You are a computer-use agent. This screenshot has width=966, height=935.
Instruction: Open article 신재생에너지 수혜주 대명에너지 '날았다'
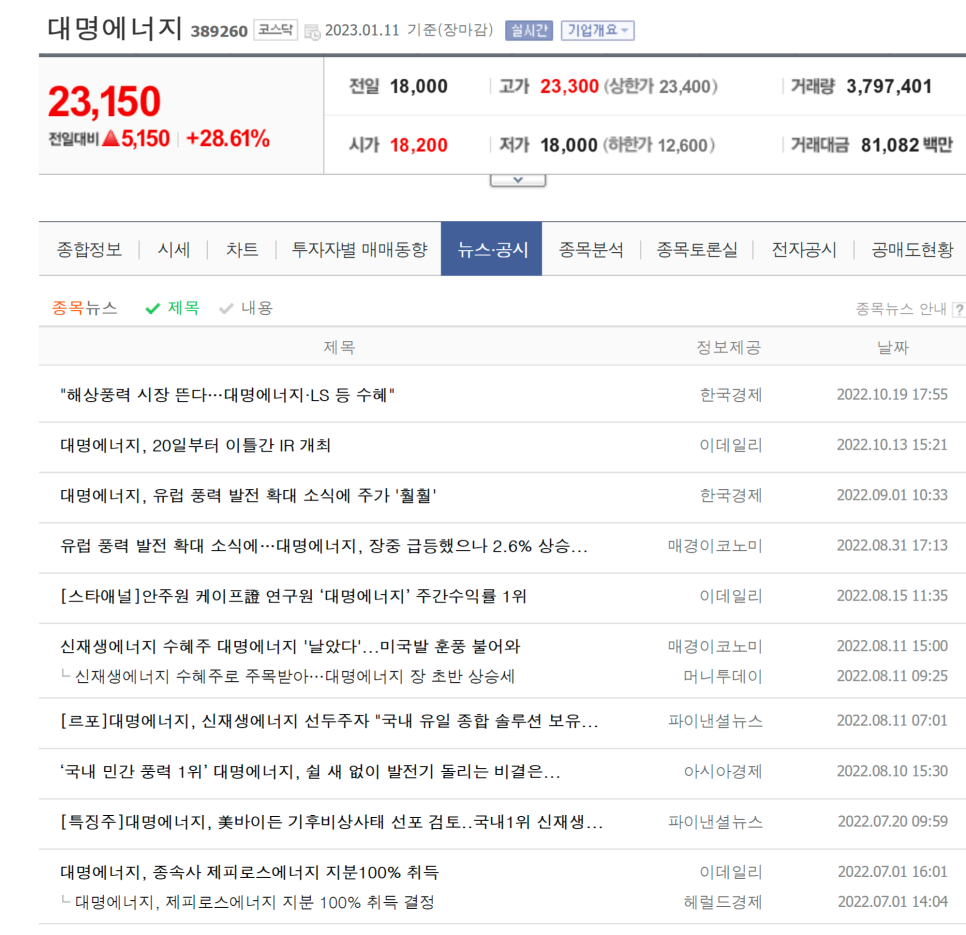coord(290,646)
